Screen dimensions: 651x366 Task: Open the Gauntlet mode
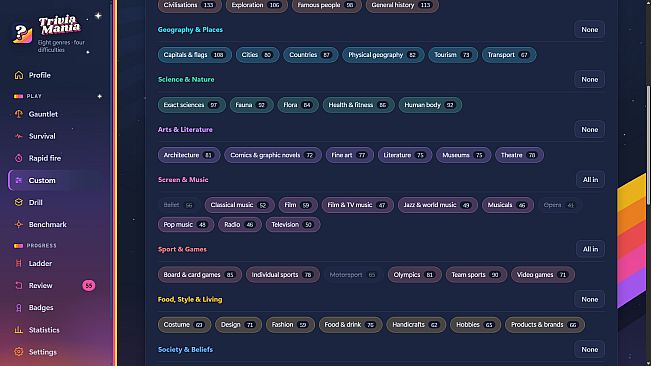pos(56,114)
